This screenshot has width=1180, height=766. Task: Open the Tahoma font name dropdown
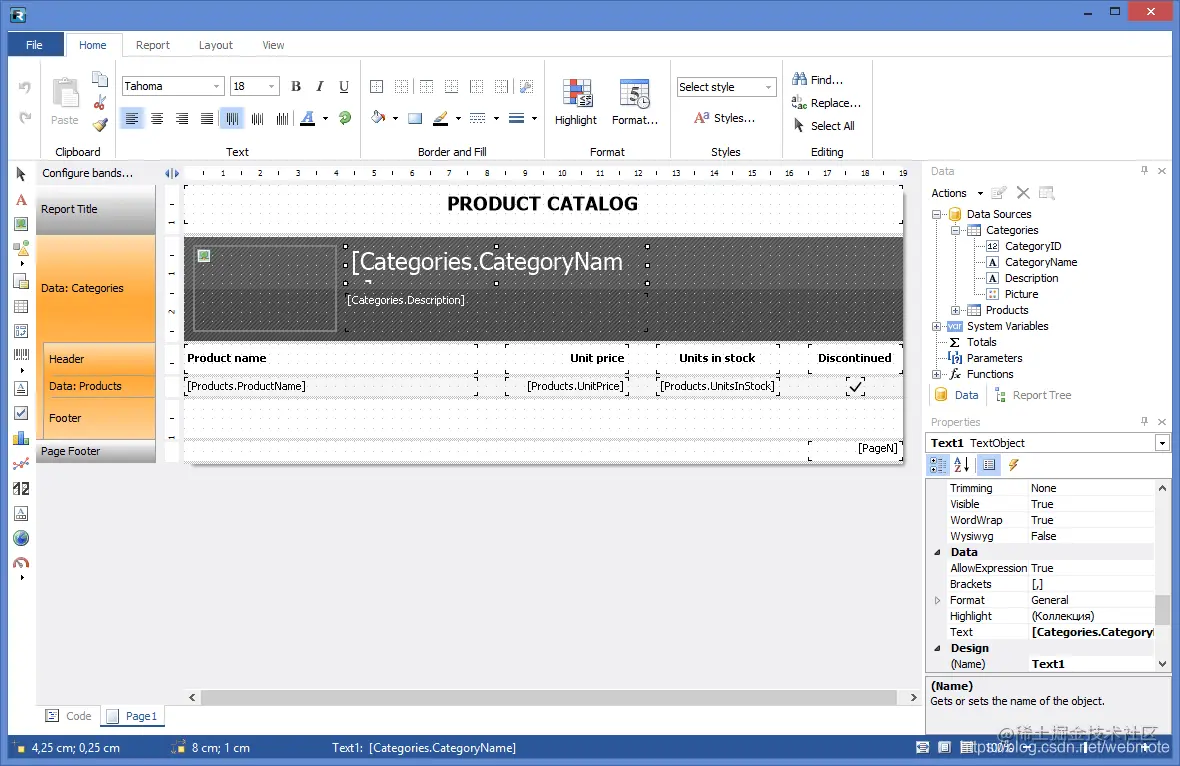[217, 87]
